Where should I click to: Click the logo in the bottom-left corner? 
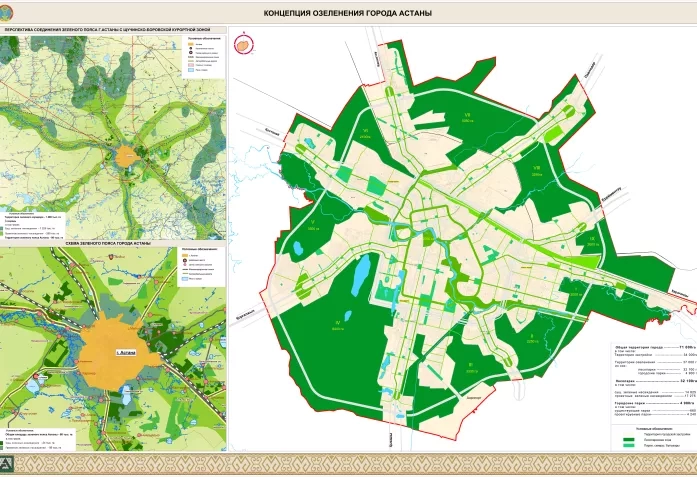coord(9,465)
